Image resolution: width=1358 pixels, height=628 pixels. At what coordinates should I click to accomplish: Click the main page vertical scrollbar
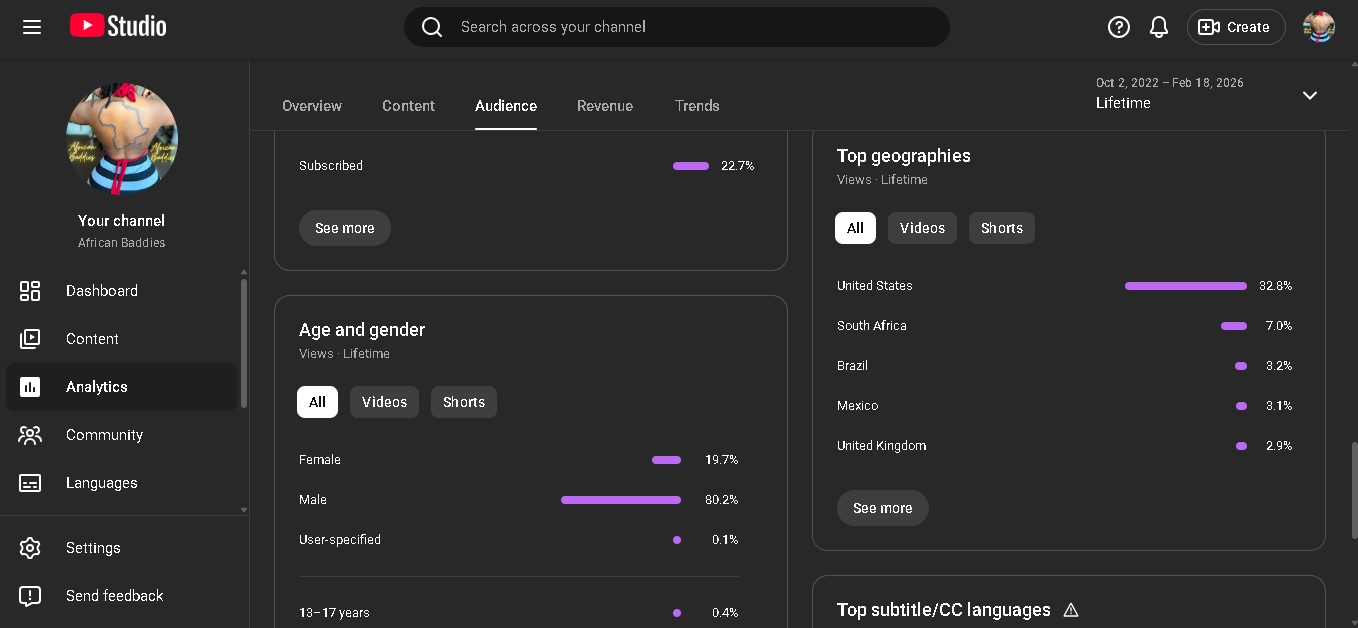pos(1353,490)
